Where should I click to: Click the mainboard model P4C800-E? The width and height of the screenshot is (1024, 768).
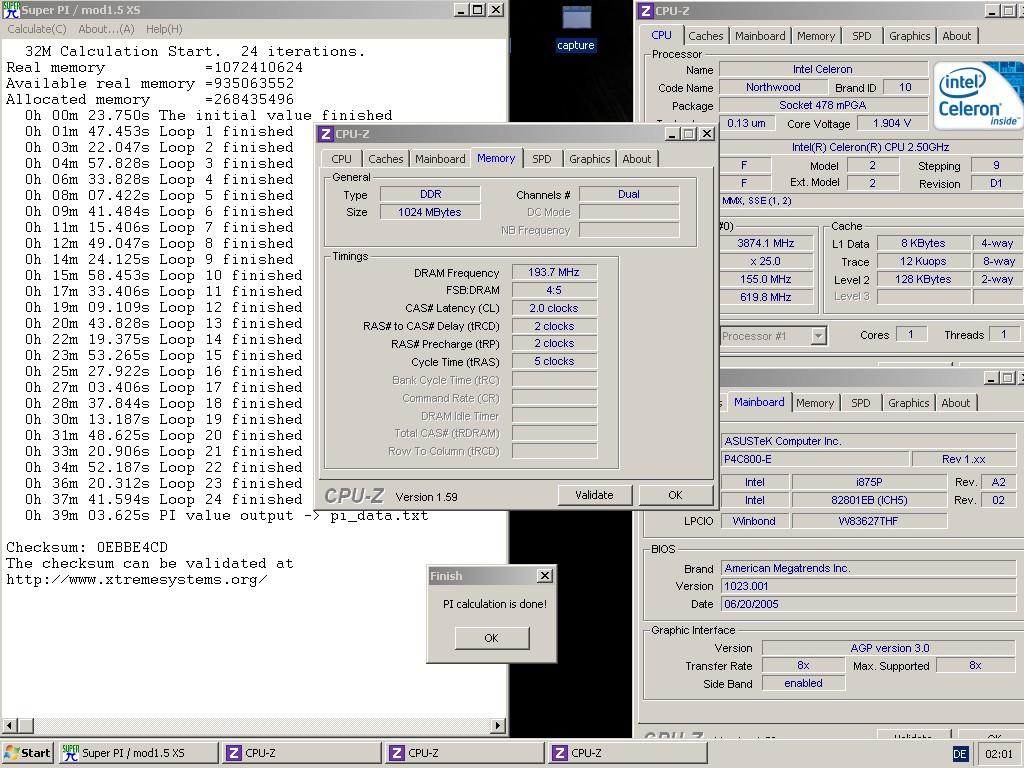click(814, 459)
